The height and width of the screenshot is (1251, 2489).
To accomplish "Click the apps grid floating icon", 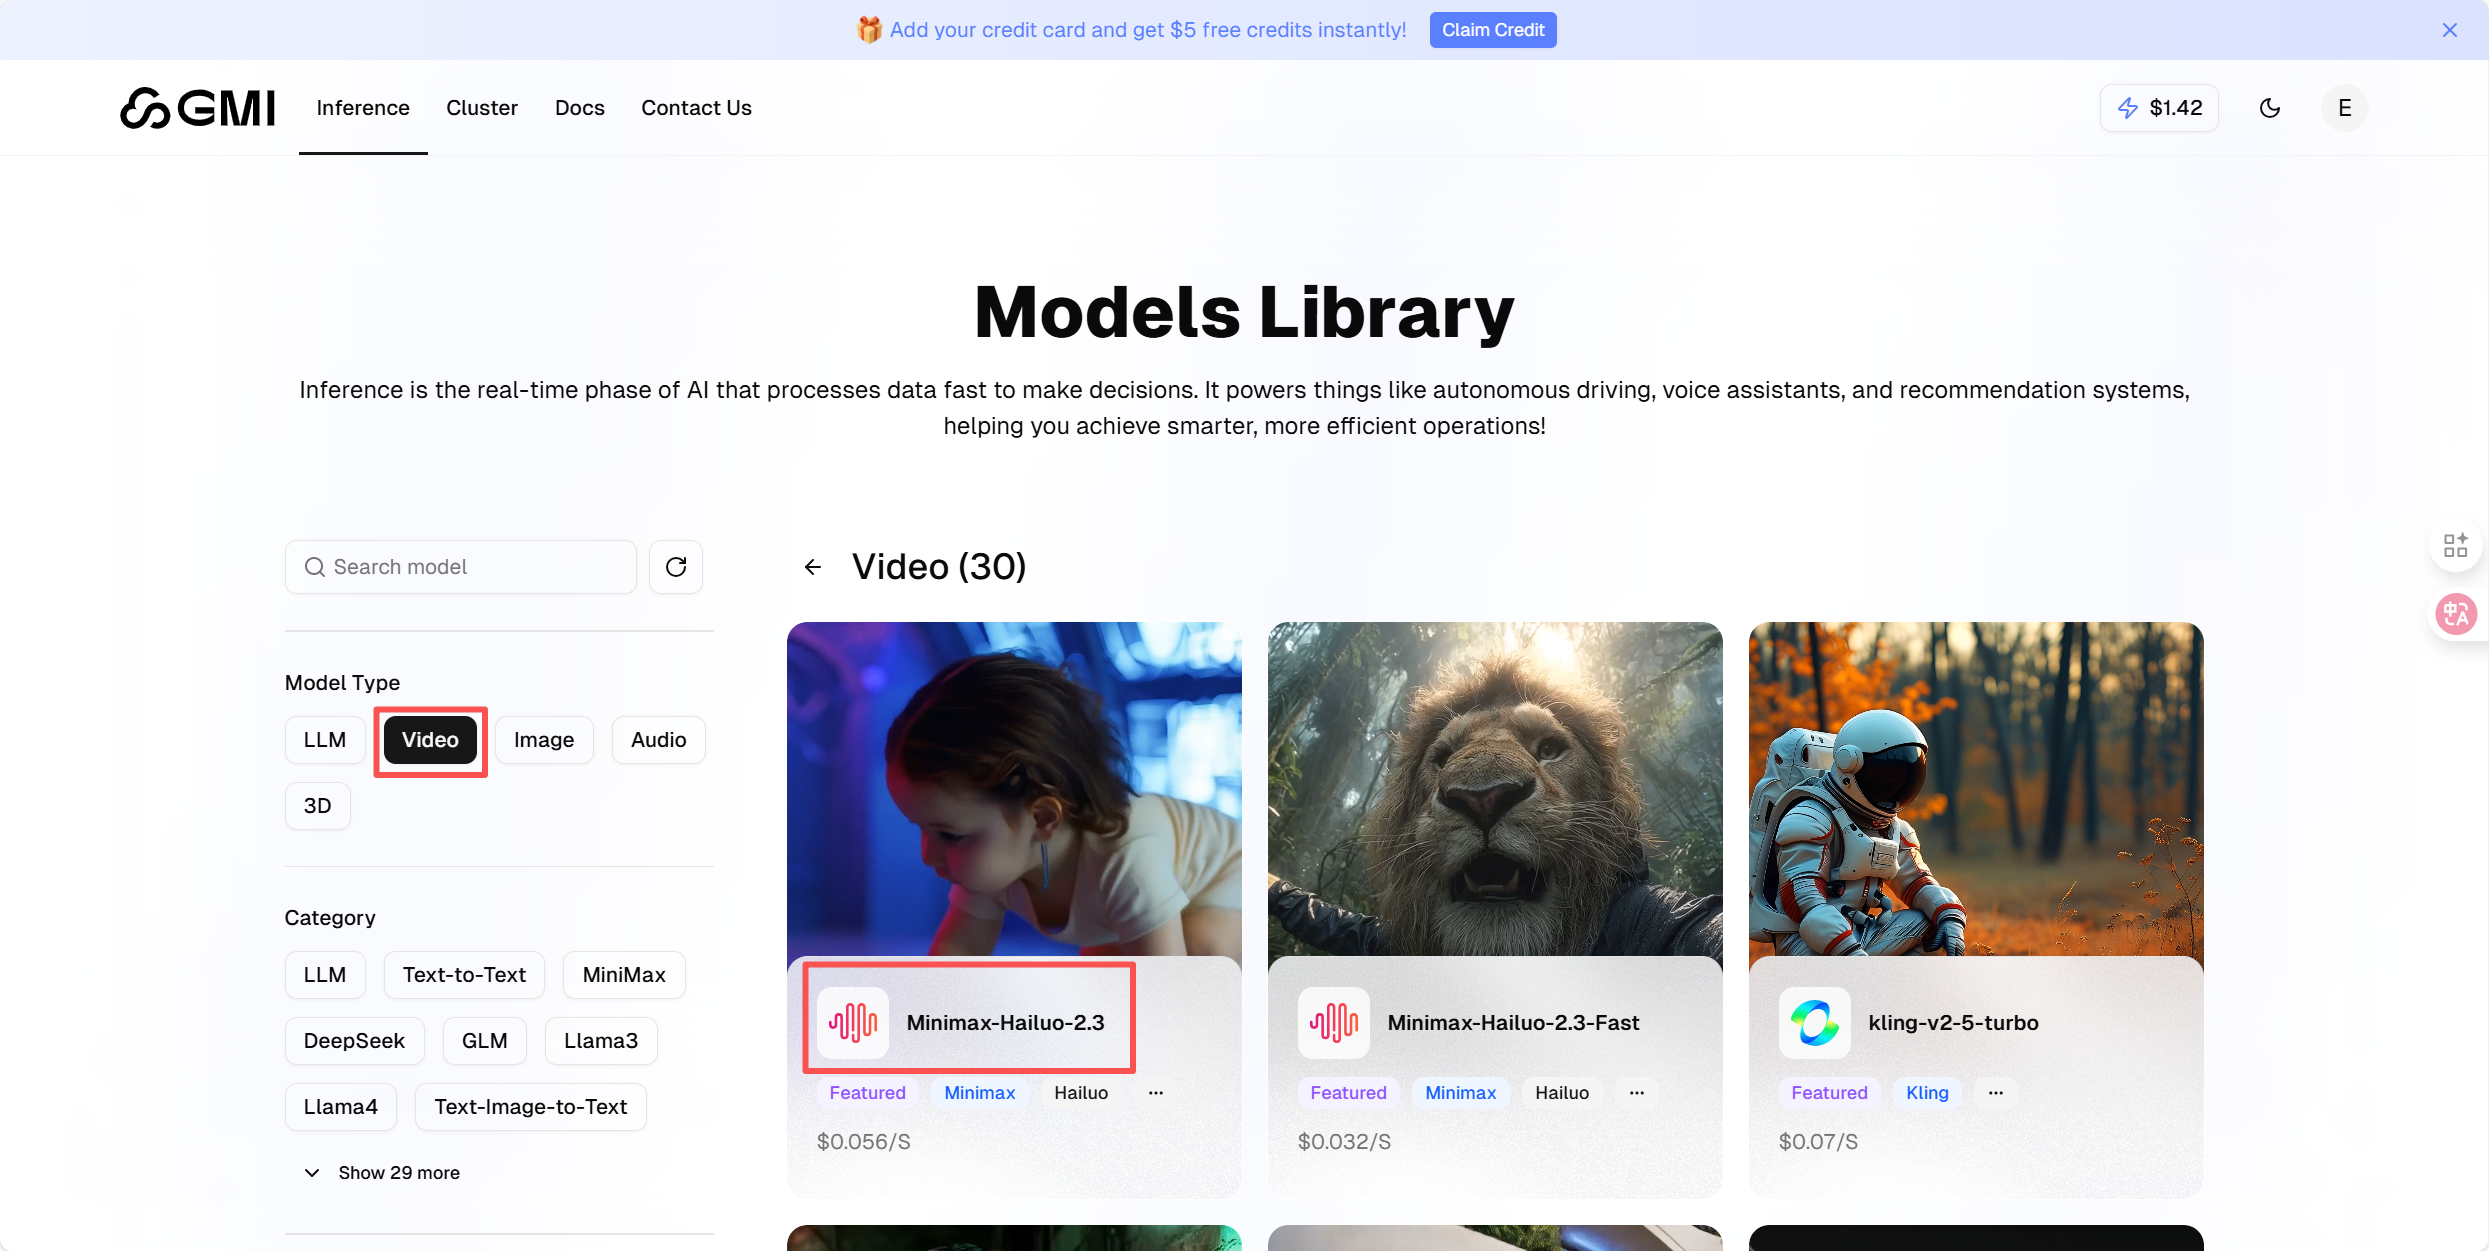I will [x=2456, y=545].
